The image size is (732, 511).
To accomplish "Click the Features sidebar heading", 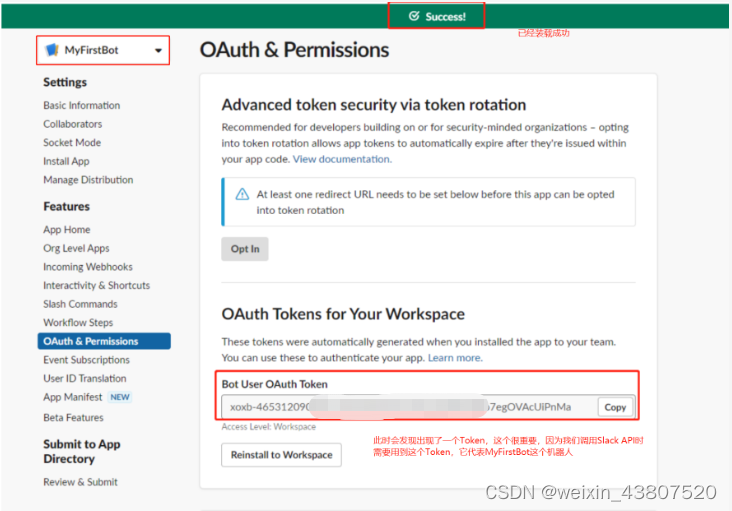I will [x=66, y=207].
